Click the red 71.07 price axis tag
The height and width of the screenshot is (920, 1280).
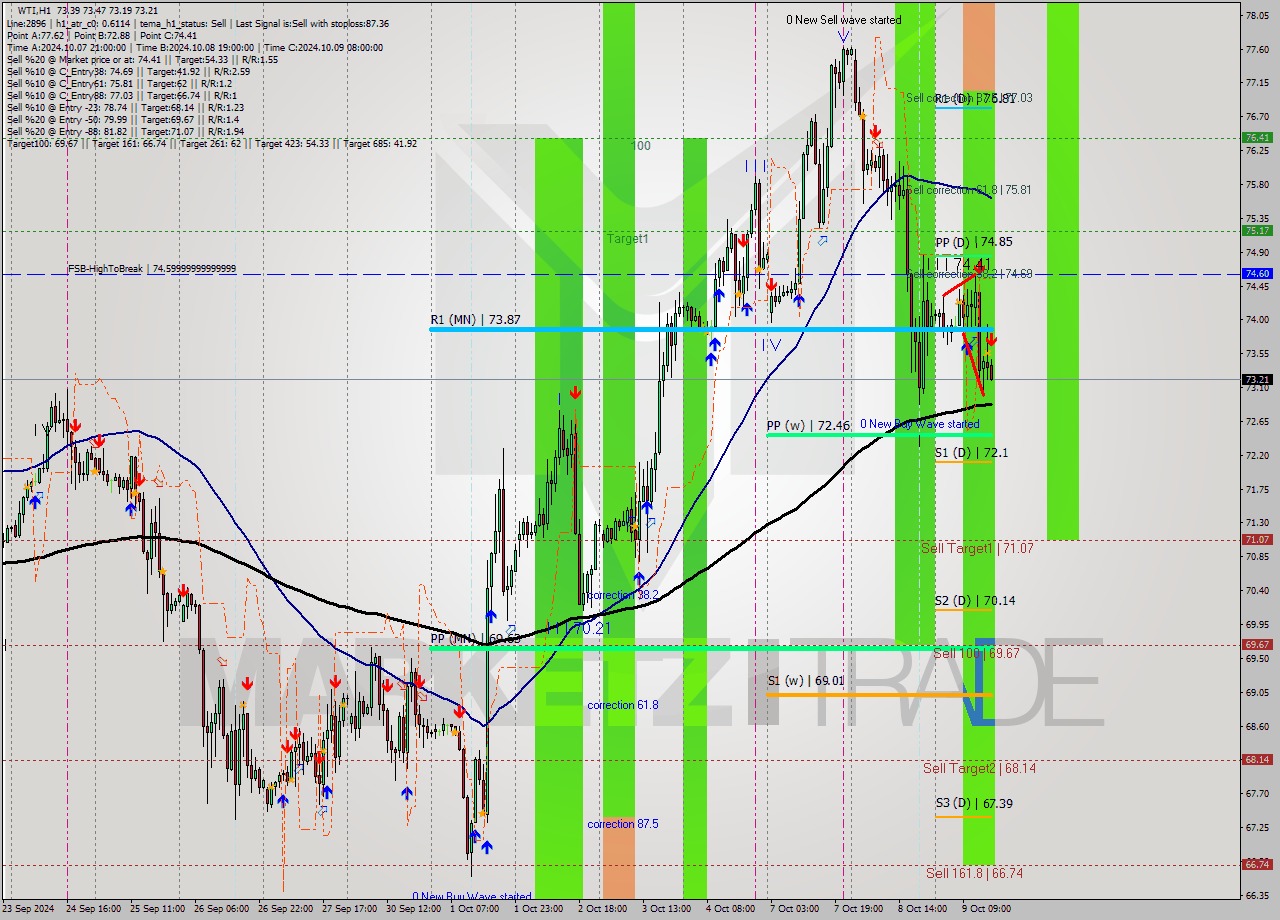1256,539
